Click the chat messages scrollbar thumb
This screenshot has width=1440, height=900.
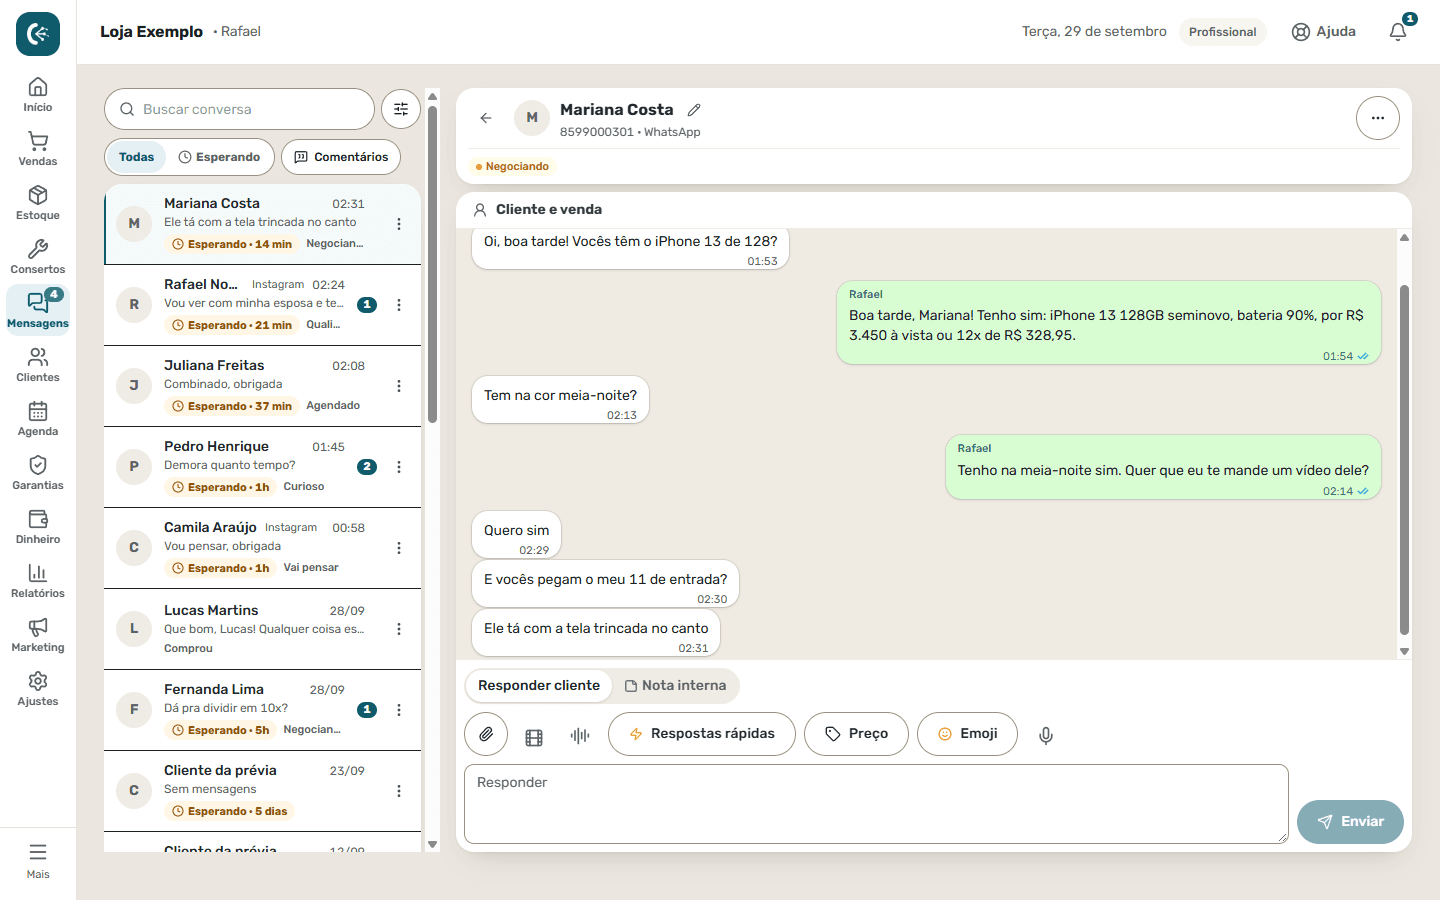(1404, 460)
